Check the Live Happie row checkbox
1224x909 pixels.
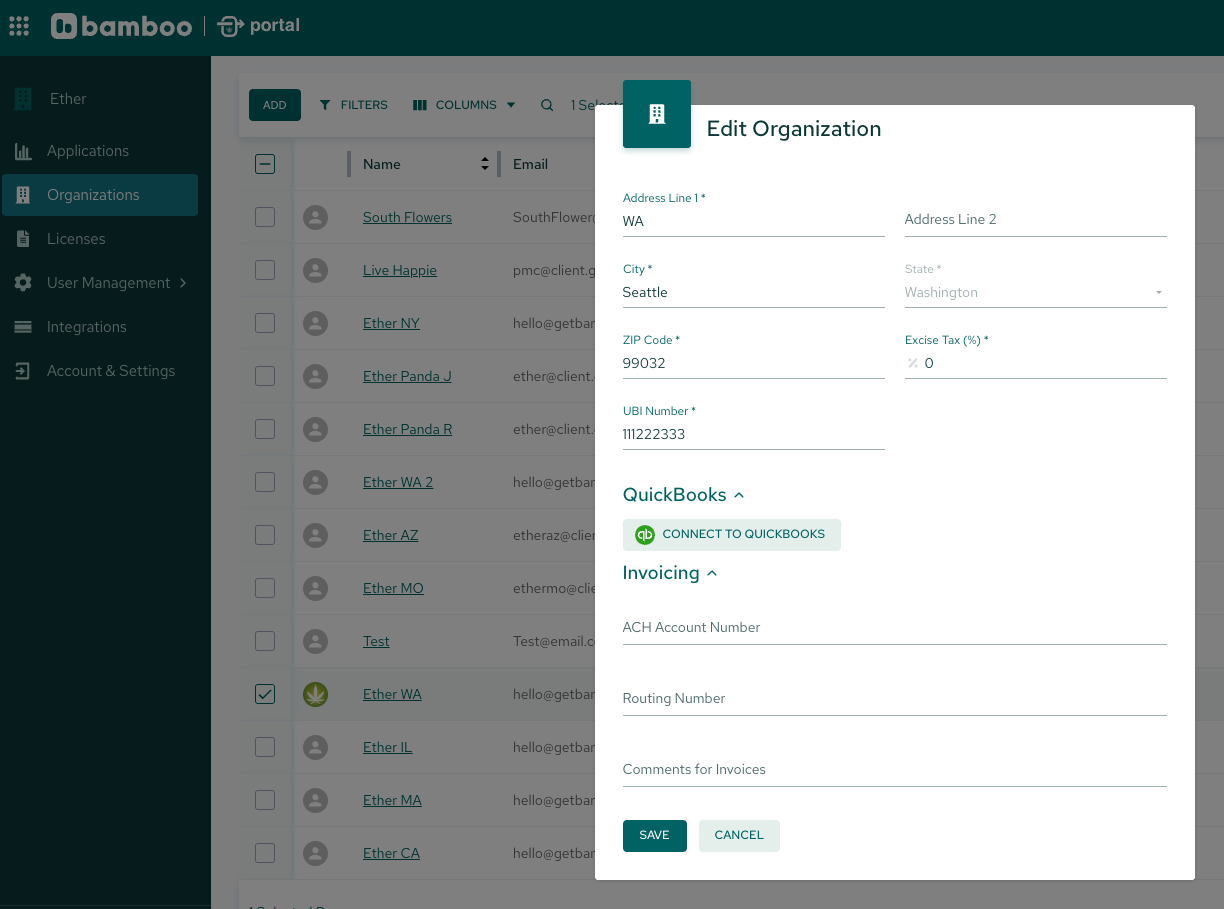pos(265,270)
